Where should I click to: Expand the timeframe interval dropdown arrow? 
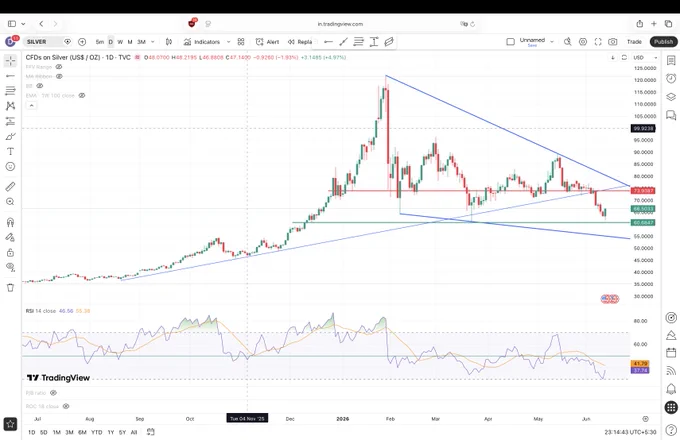click(153, 42)
